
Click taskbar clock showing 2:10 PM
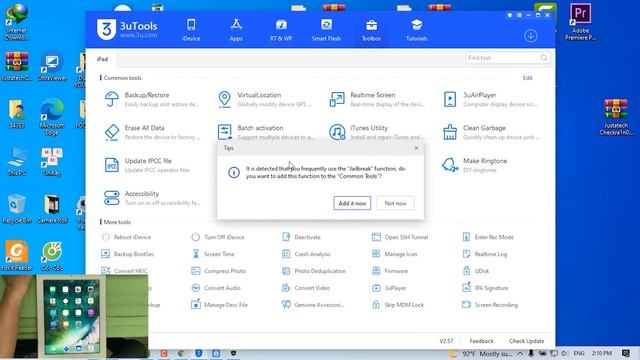(602, 353)
